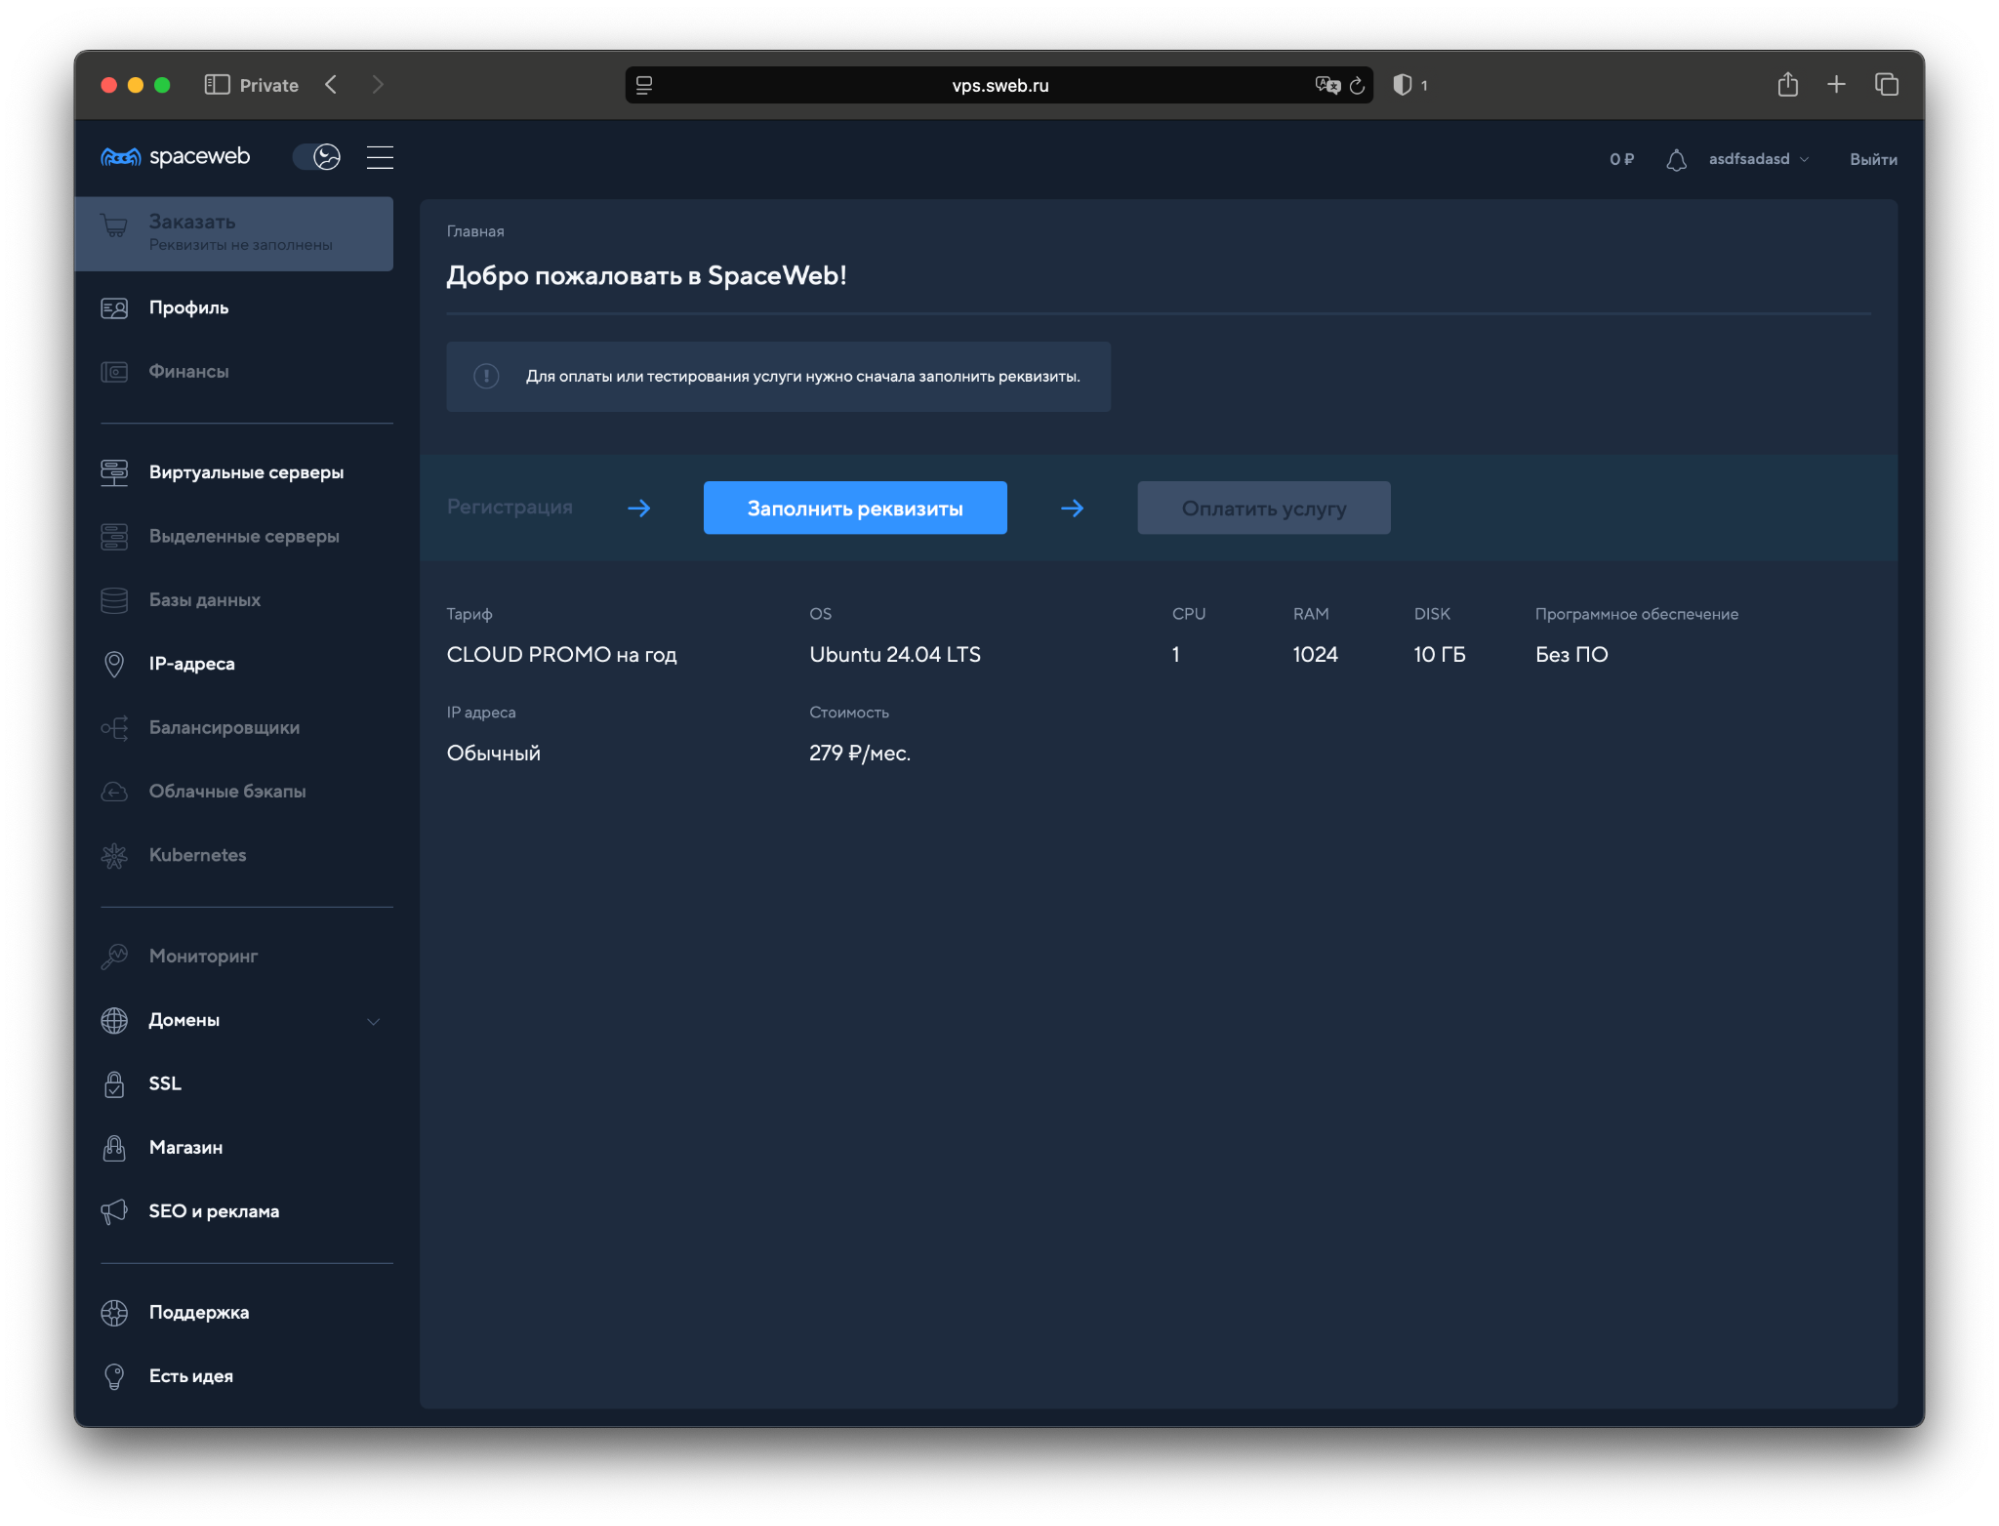
Task: Click Kubernetes snowflake icon in sidebar
Action: pos(114,855)
